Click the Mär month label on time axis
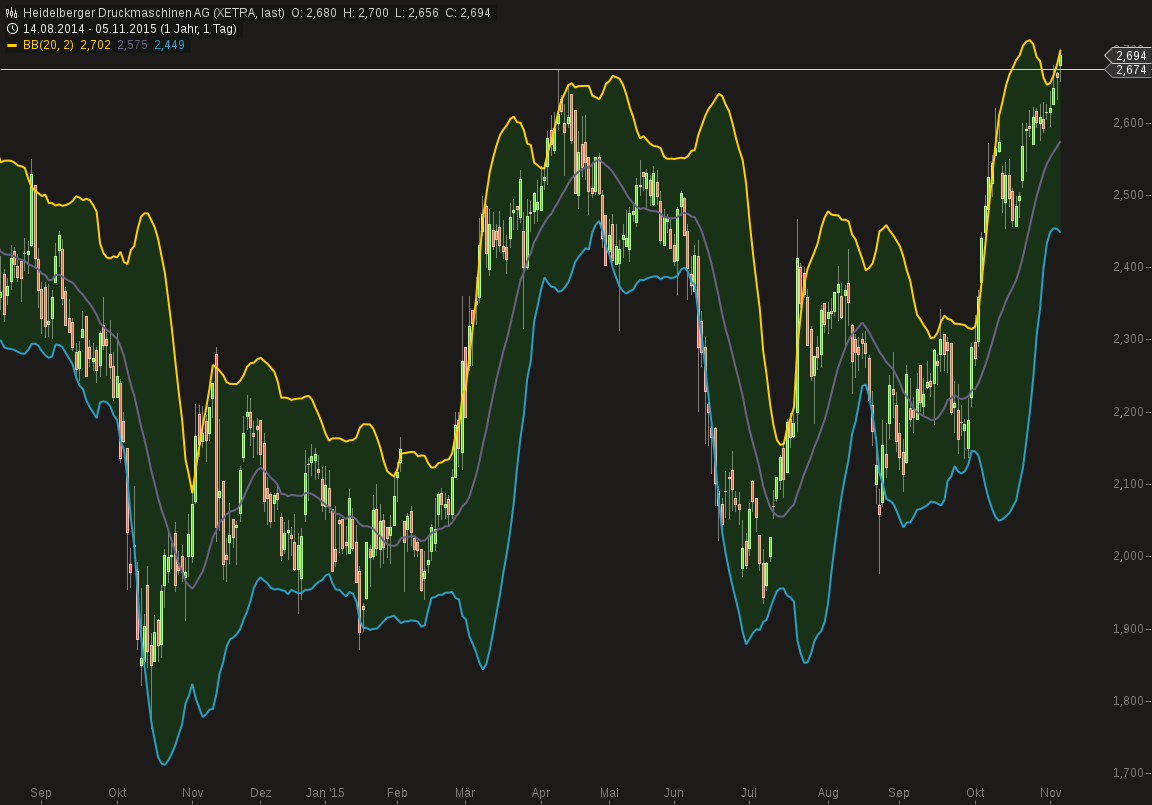The width and height of the screenshot is (1152, 805). pos(465,793)
